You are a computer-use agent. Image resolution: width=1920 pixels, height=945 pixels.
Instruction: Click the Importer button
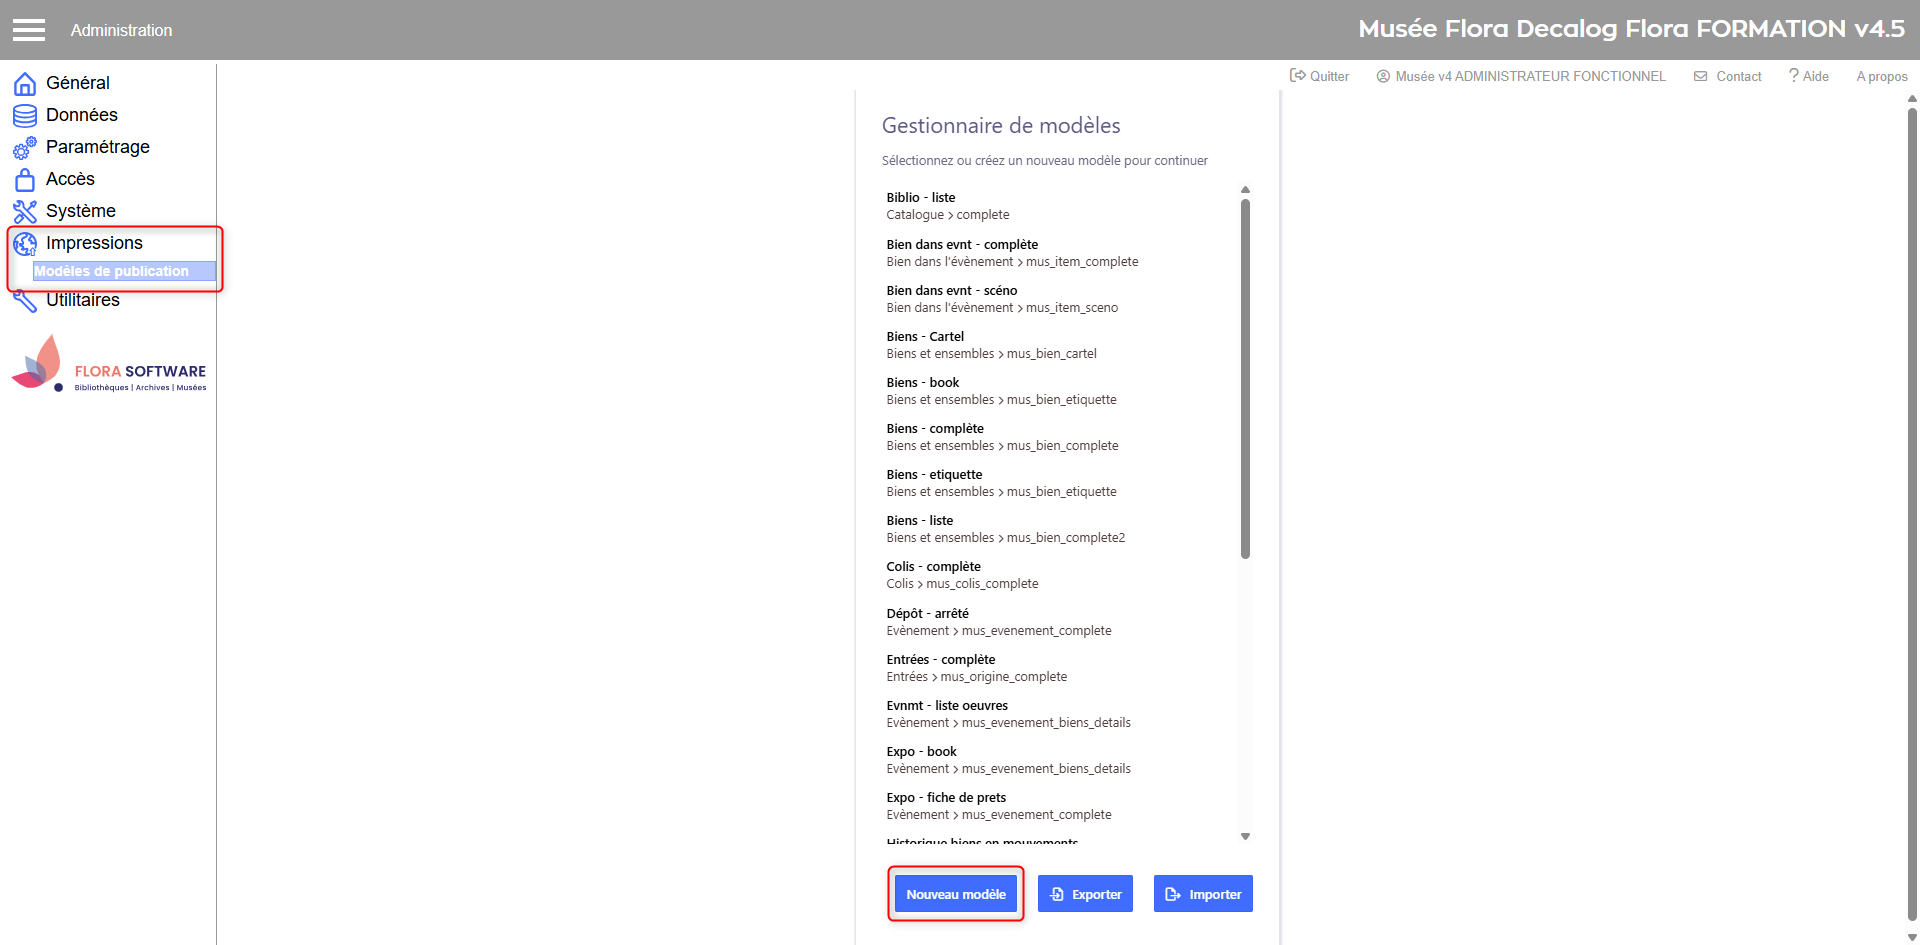coord(1203,894)
